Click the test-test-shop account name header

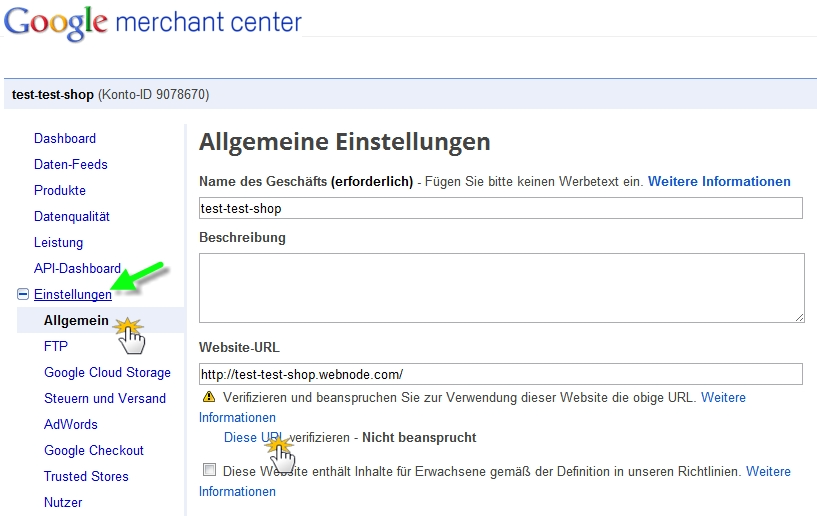coord(53,94)
